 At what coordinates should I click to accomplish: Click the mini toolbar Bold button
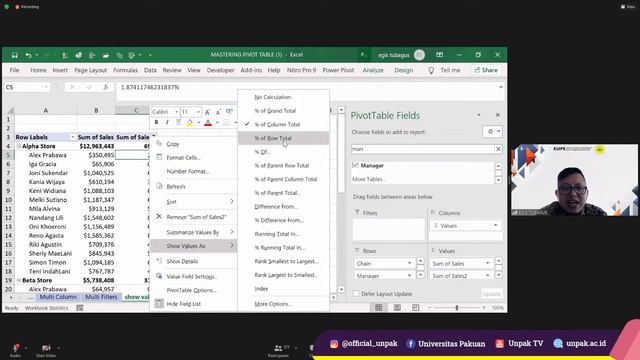coord(156,122)
